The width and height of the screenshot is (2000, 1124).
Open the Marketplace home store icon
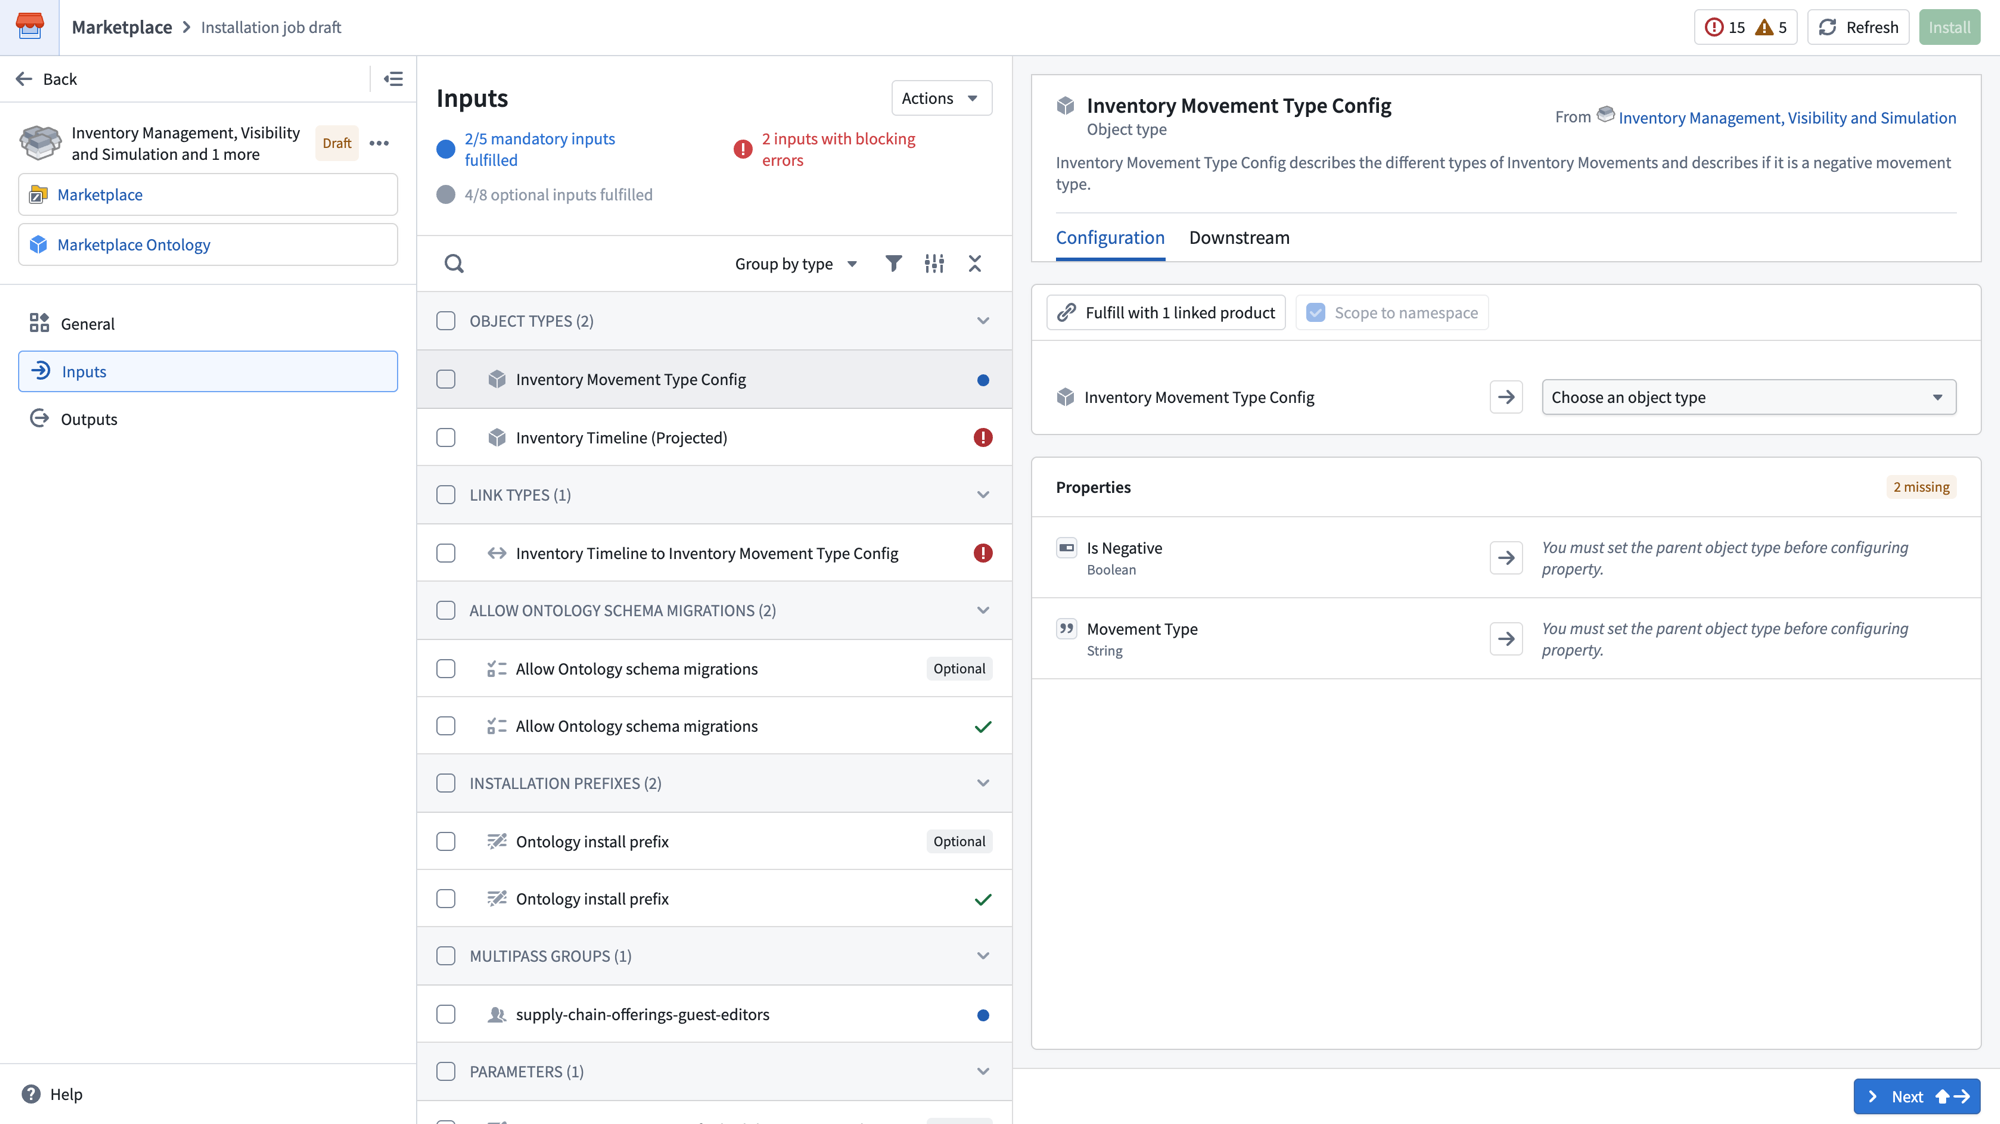point(30,27)
